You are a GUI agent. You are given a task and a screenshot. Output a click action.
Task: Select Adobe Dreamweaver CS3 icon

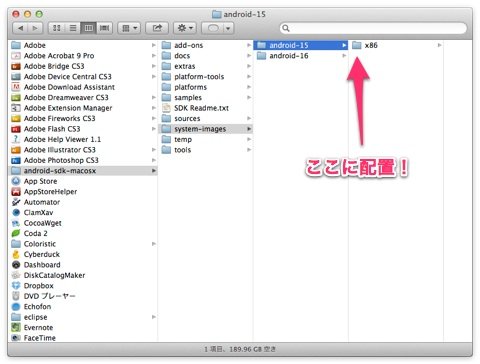tap(16, 97)
